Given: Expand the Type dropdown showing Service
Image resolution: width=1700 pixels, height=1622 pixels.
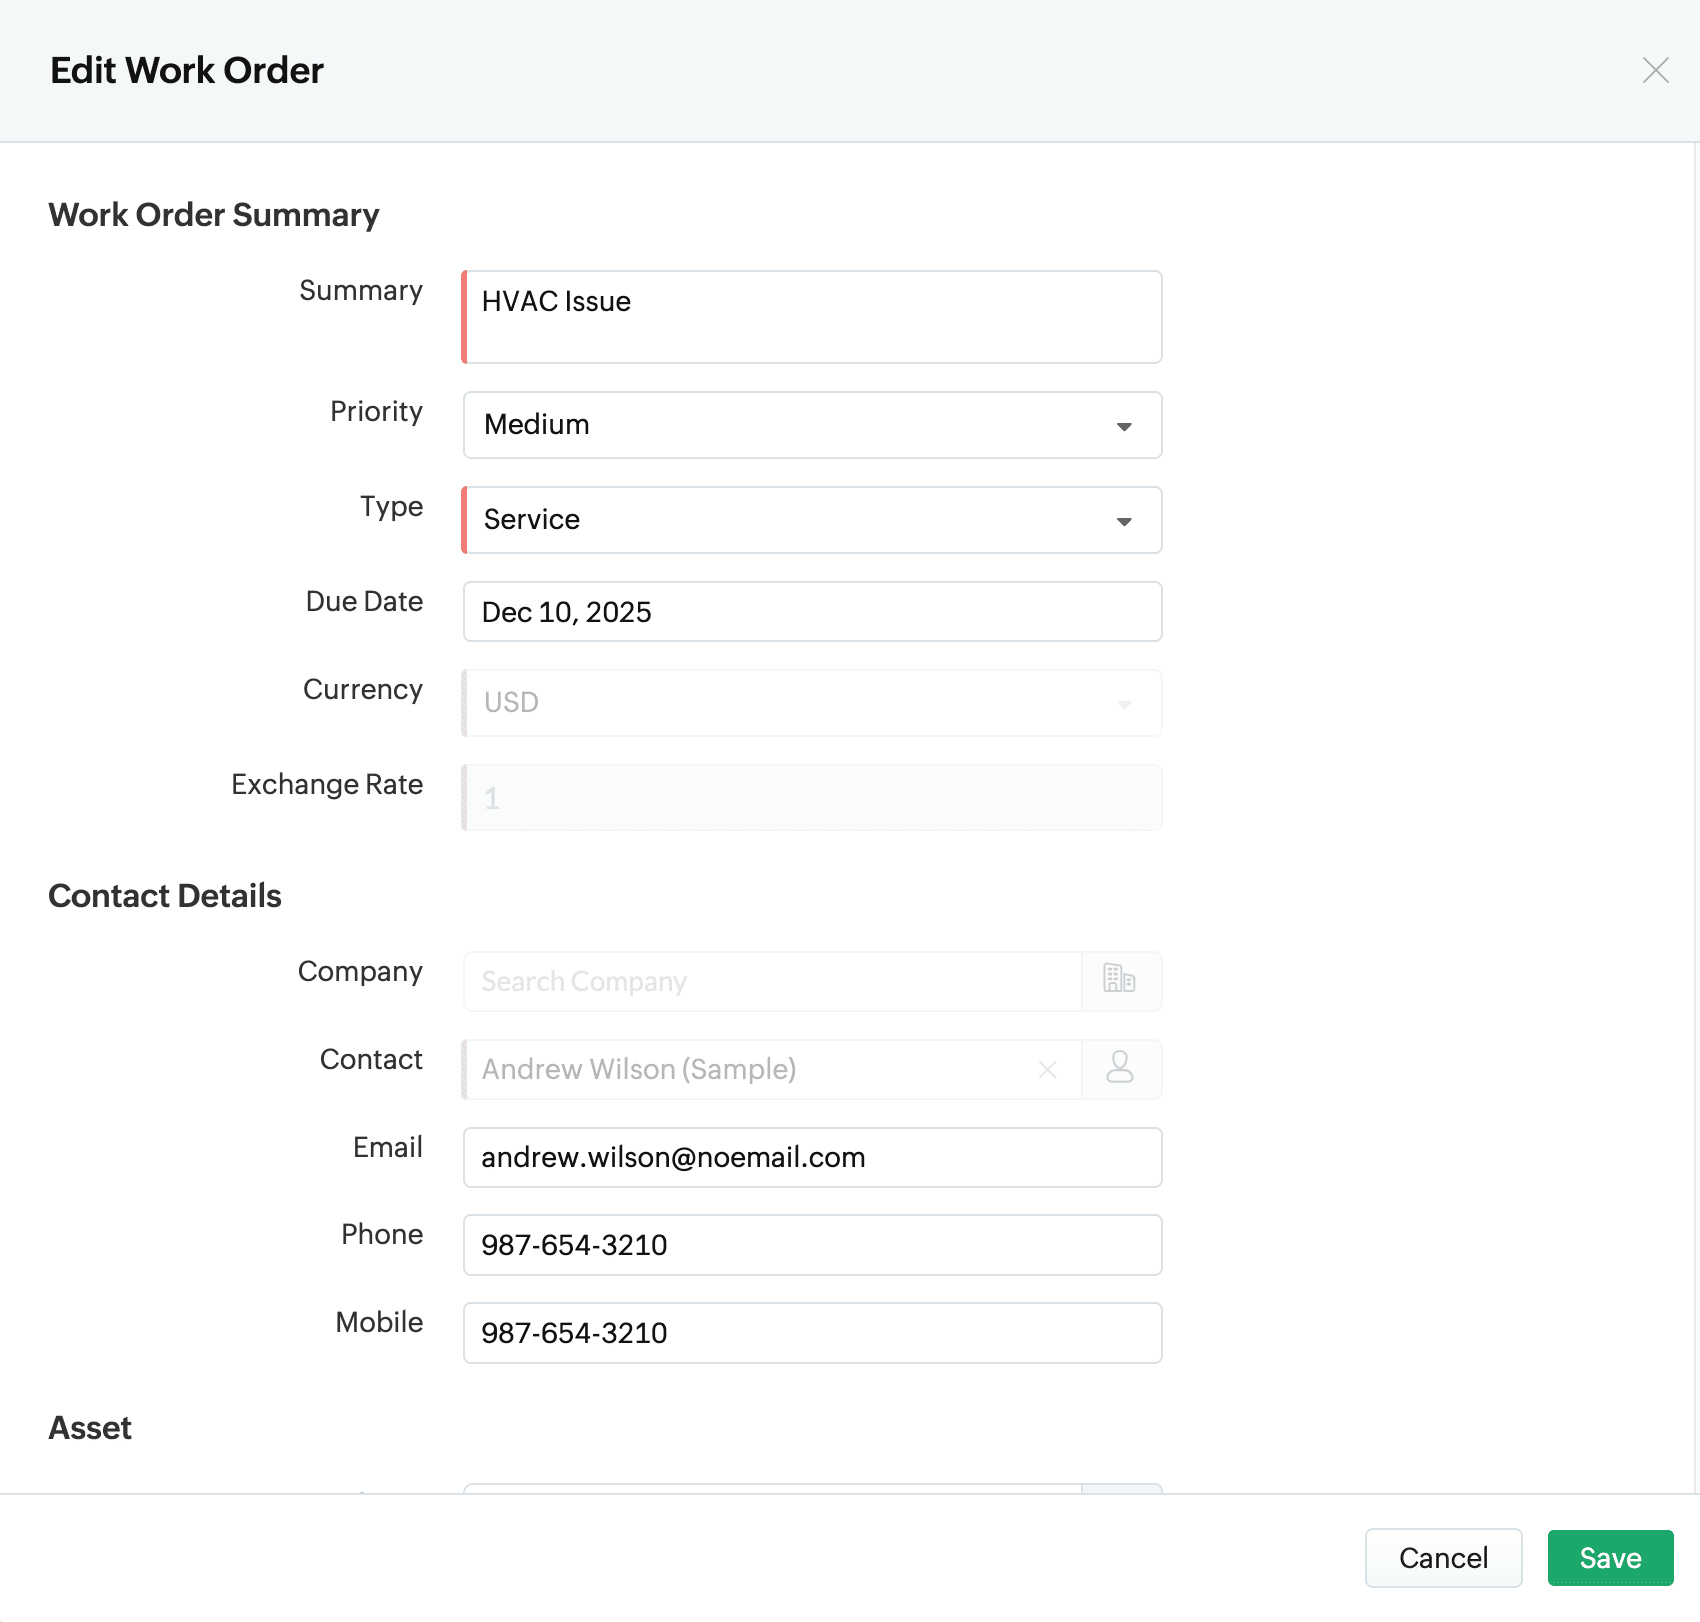Looking at the screenshot, I should pos(1124,521).
